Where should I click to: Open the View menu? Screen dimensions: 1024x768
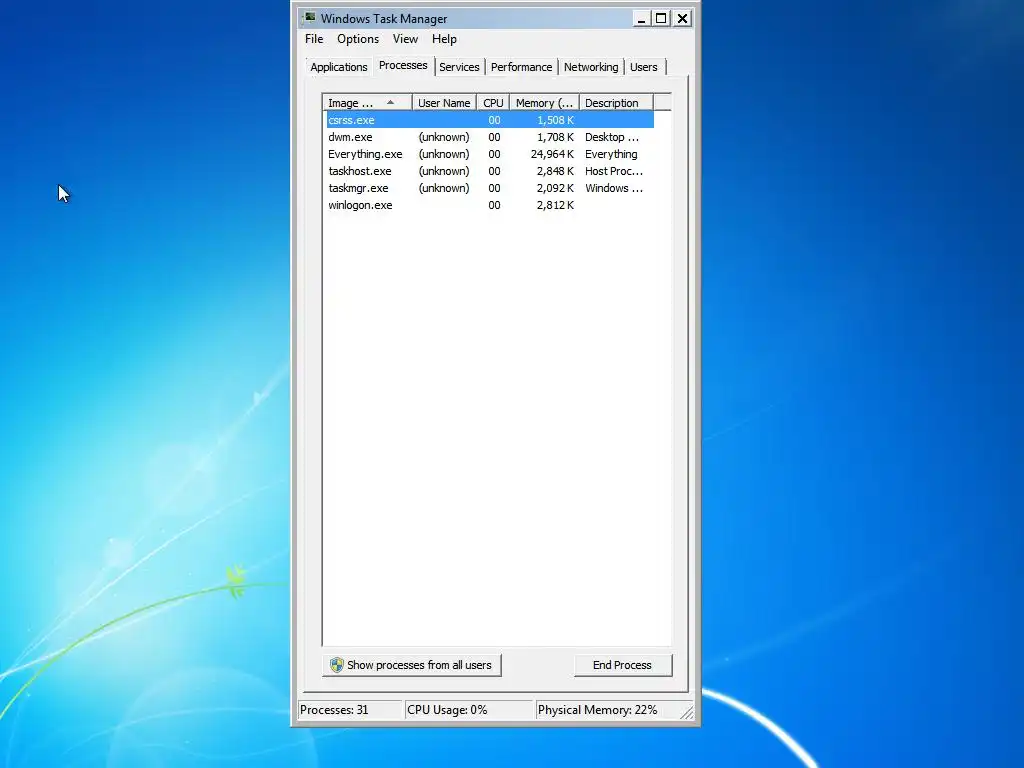(x=405, y=39)
